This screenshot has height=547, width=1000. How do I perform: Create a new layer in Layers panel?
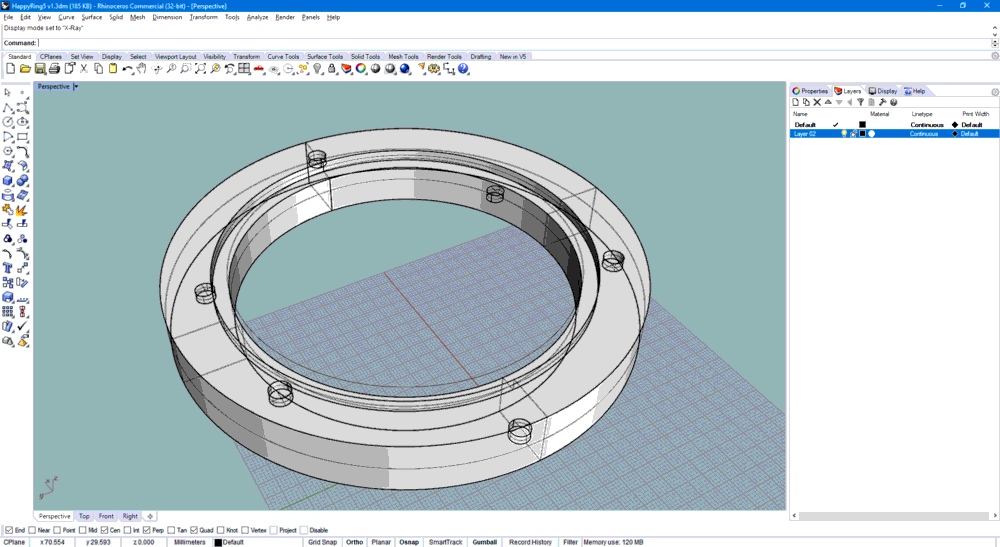(x=796, y=102)
